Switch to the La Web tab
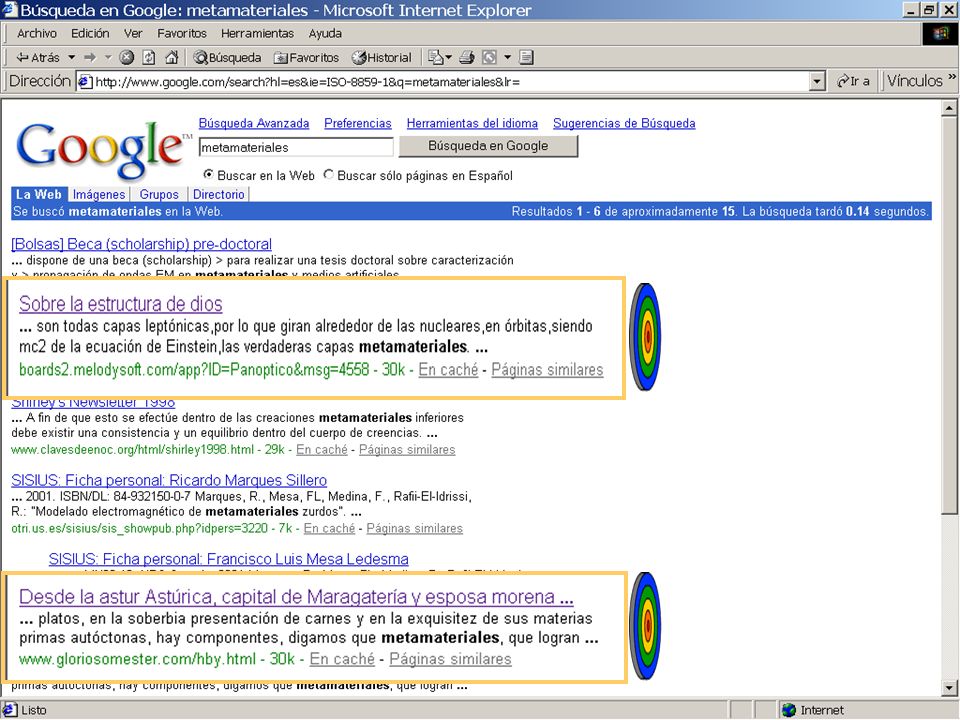Screen dimensions: 960x720 [39, 194]
